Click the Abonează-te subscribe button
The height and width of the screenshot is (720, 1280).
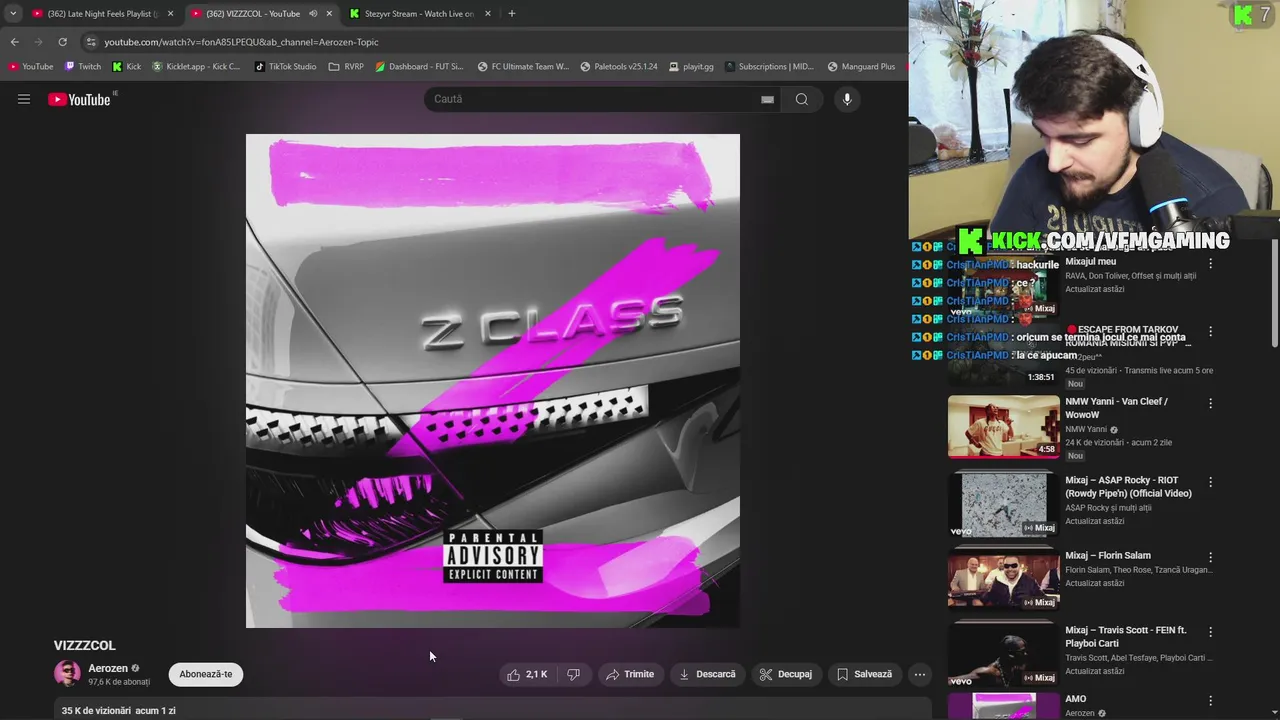[x=206, y=674]
